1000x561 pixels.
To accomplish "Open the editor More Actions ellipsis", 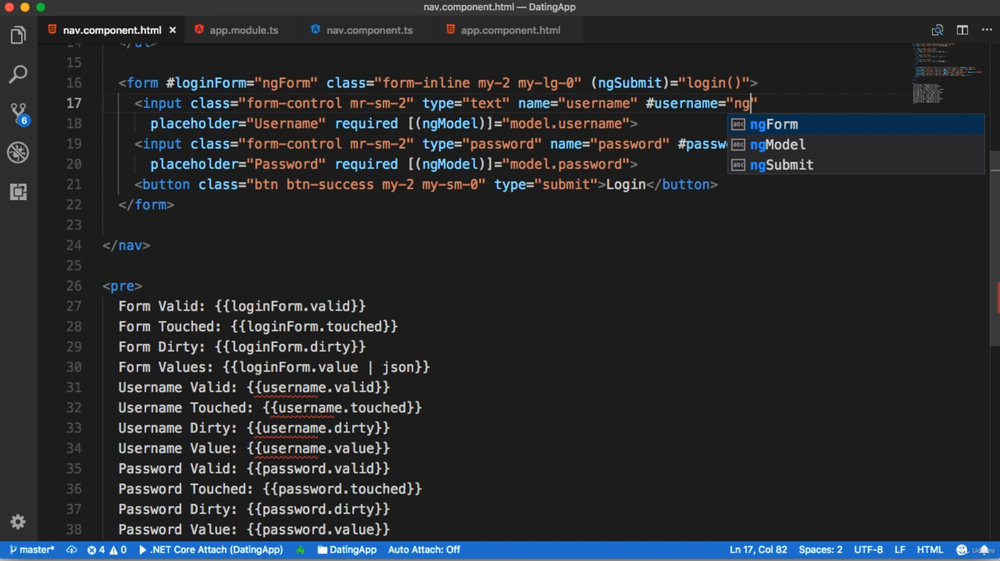I will point(987,30).
